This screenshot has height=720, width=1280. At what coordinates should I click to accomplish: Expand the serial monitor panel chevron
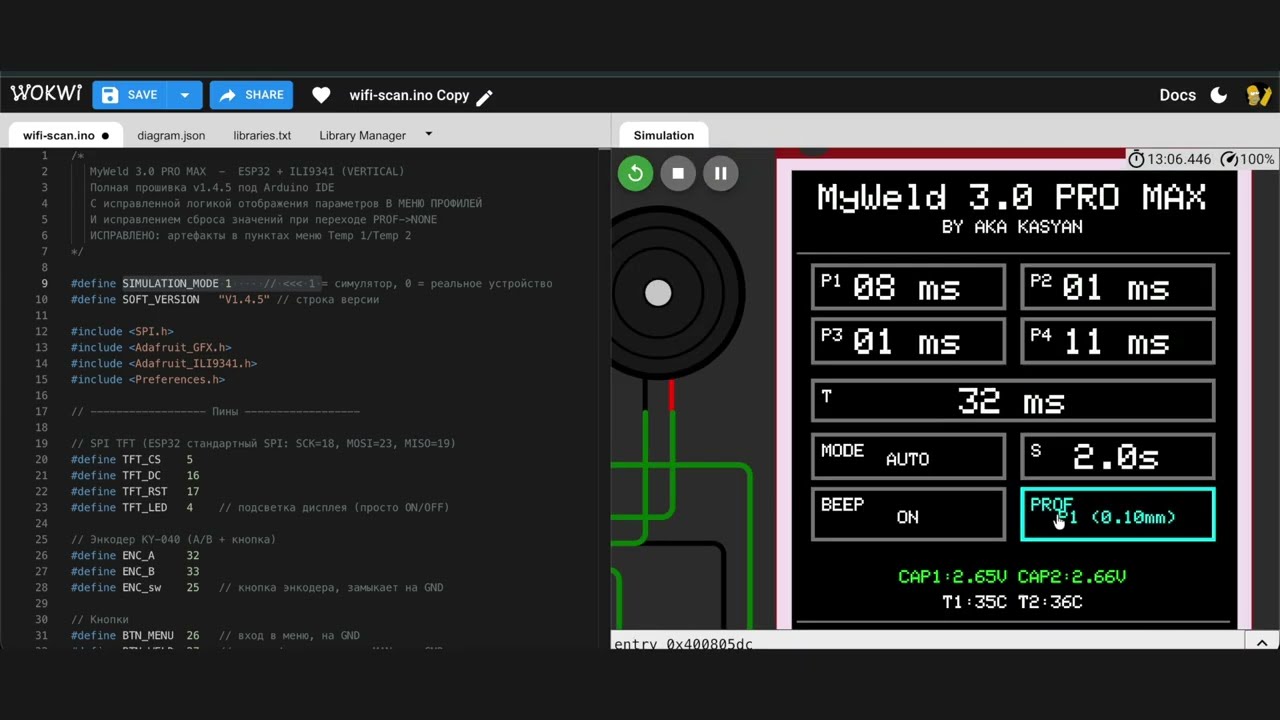(x=1262, y=643)
